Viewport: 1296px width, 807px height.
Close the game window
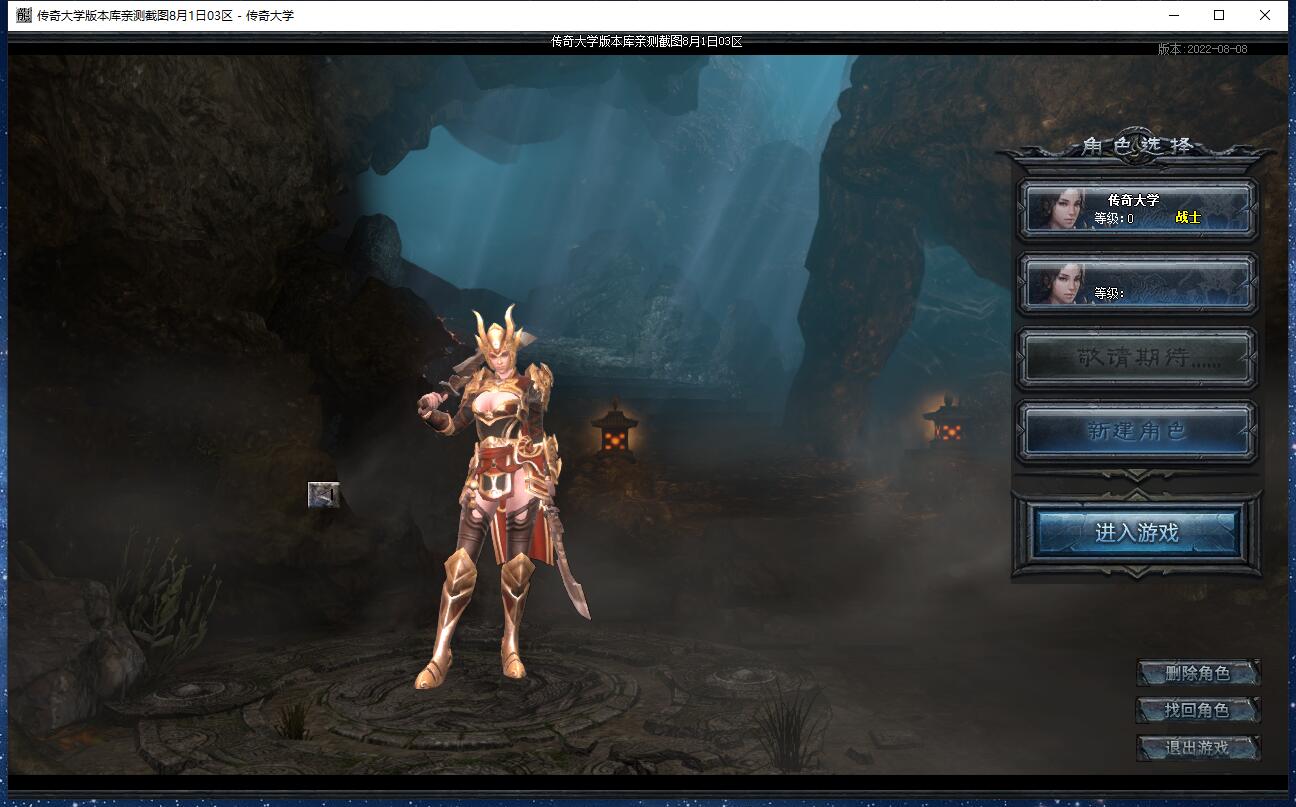click(1265, 15)
